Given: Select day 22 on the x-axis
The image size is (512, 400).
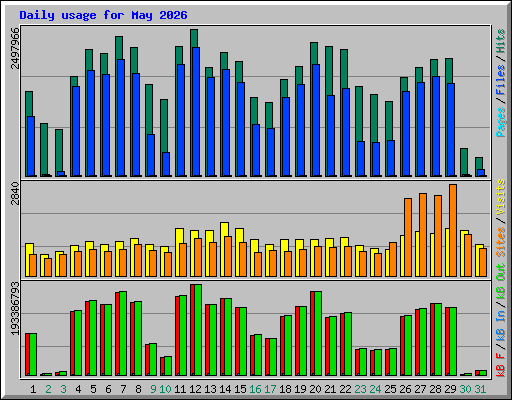Looking at the screenshot, I should tap(345, 389).
